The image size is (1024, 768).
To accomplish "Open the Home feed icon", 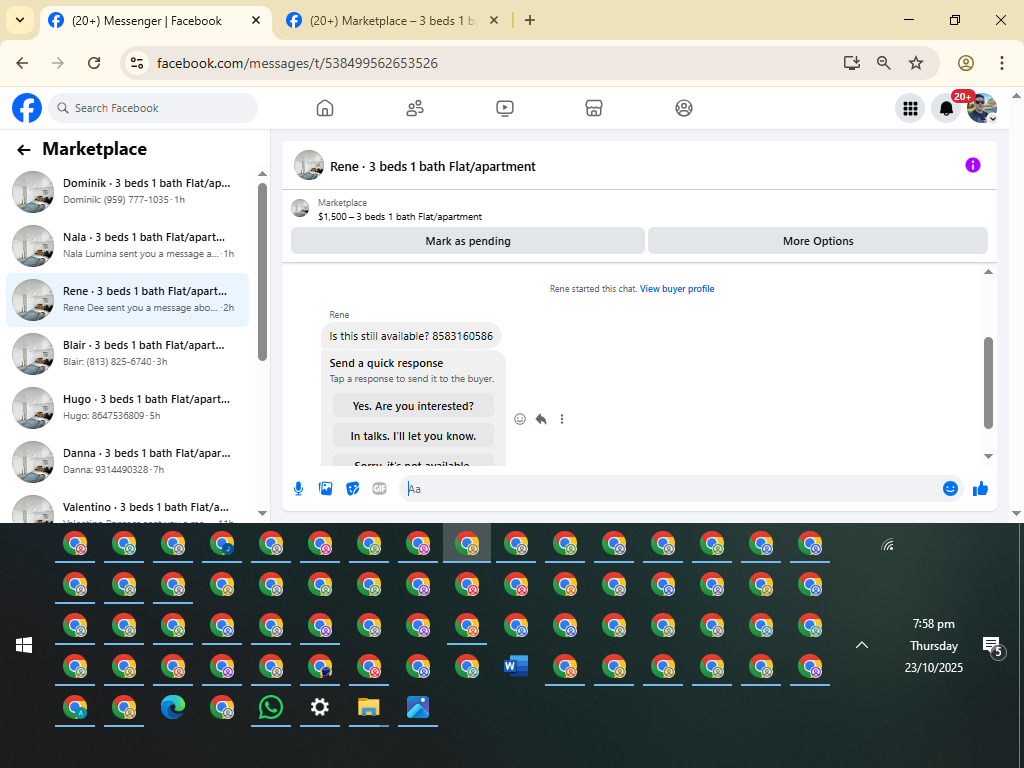I will click(325, 108).
